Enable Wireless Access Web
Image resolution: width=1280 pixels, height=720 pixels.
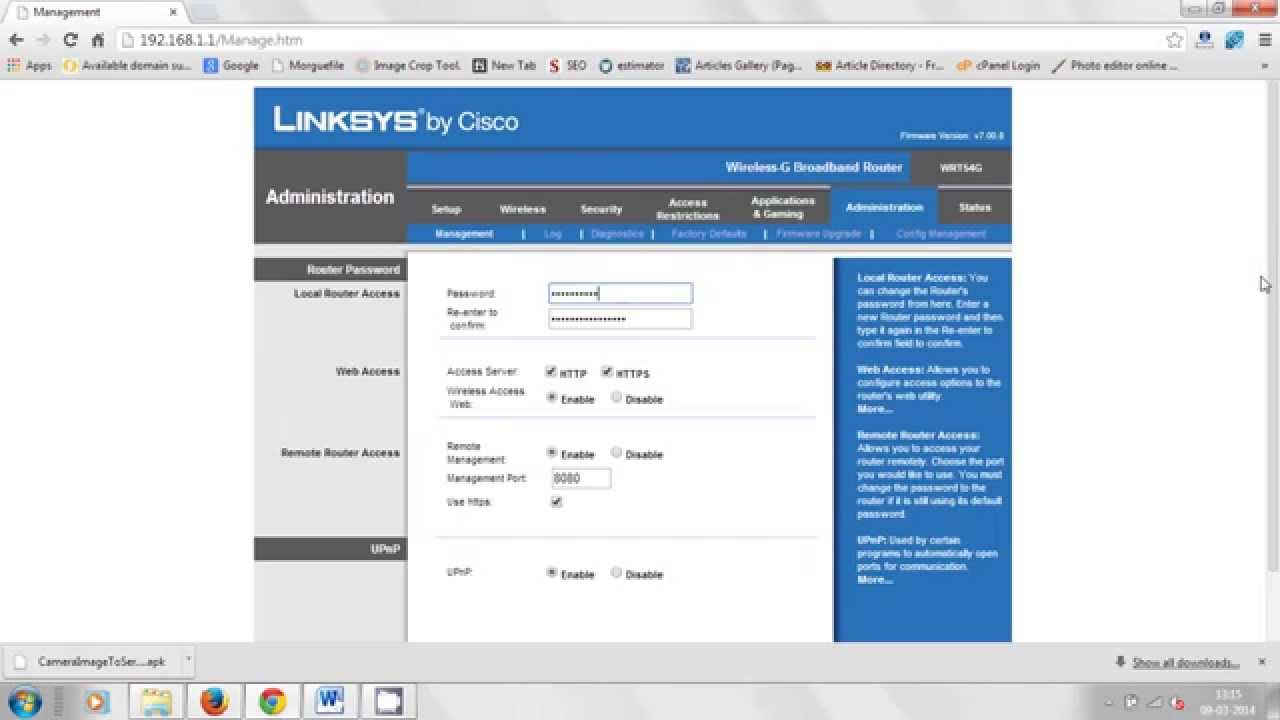click(551, 397)
